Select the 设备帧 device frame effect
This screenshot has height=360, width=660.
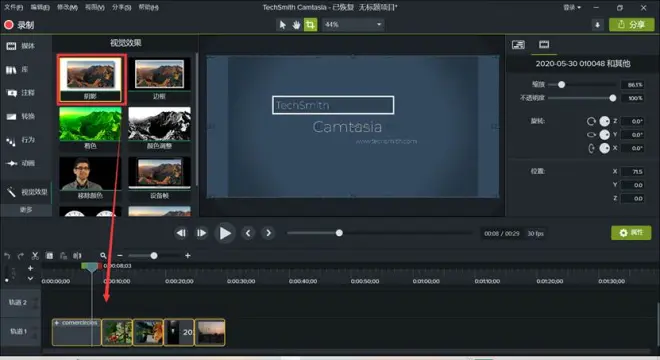pyautogui.click(x=159, y=179)
